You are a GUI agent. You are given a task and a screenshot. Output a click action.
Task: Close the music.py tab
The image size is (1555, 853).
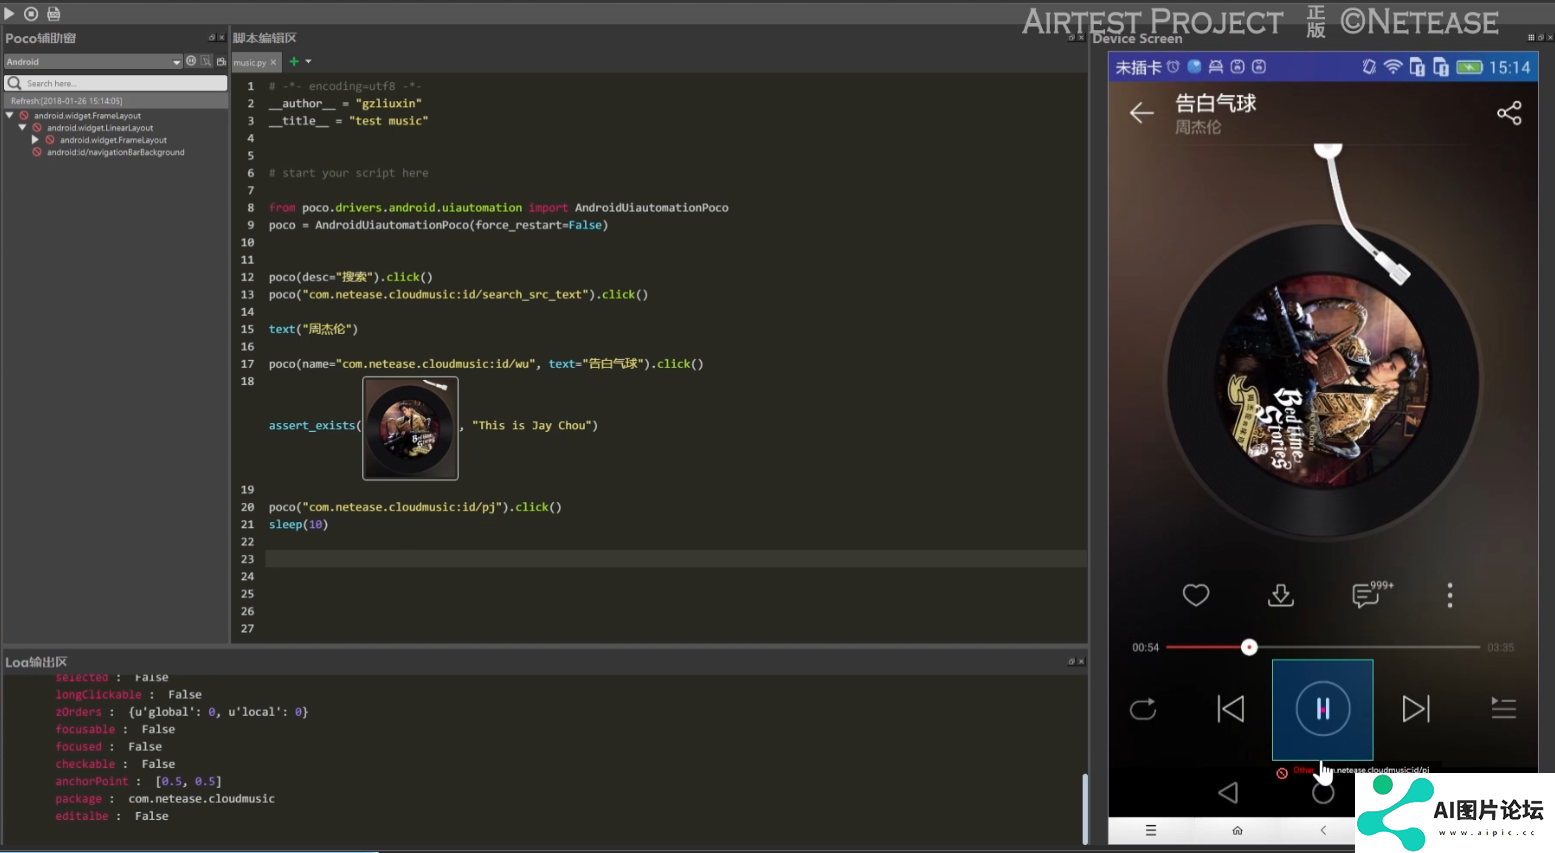(273, 62)
